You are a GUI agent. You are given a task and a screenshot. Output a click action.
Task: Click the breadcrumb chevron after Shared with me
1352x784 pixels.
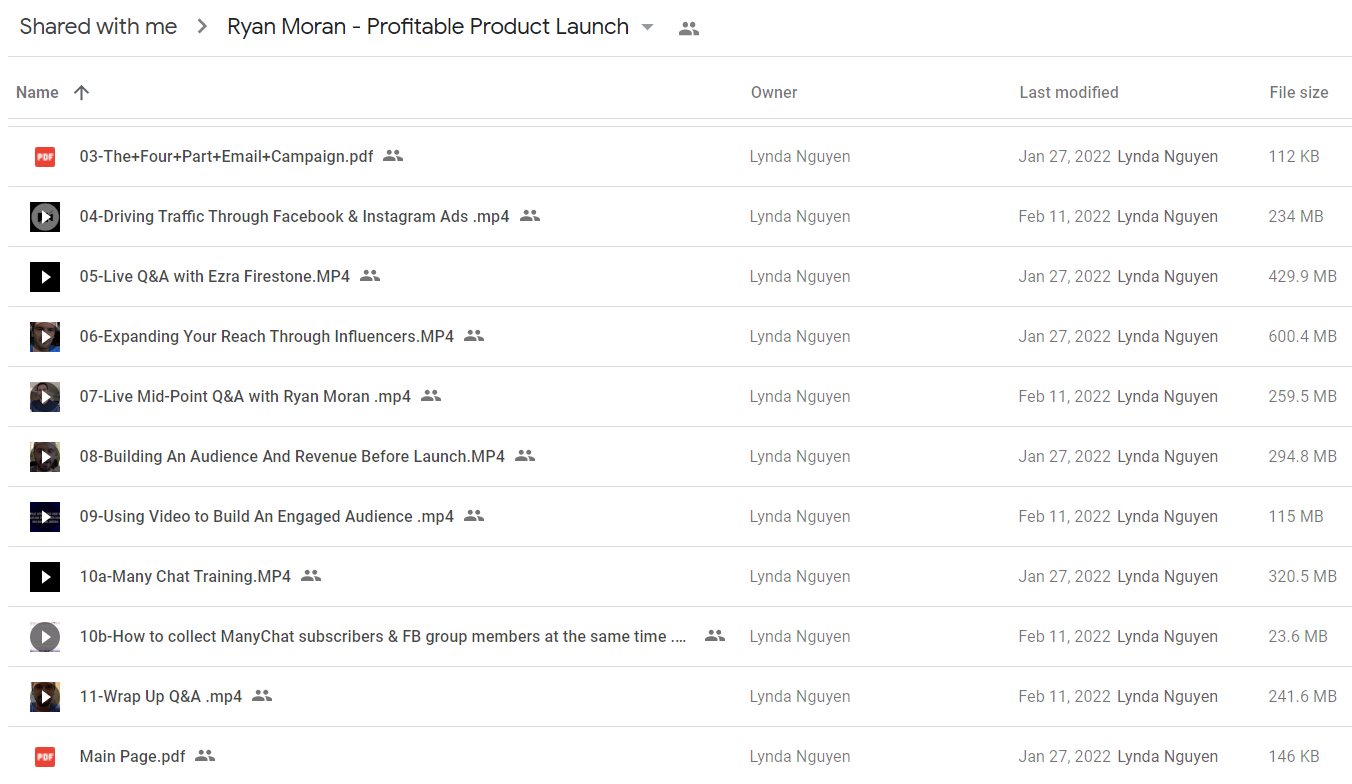202,27
